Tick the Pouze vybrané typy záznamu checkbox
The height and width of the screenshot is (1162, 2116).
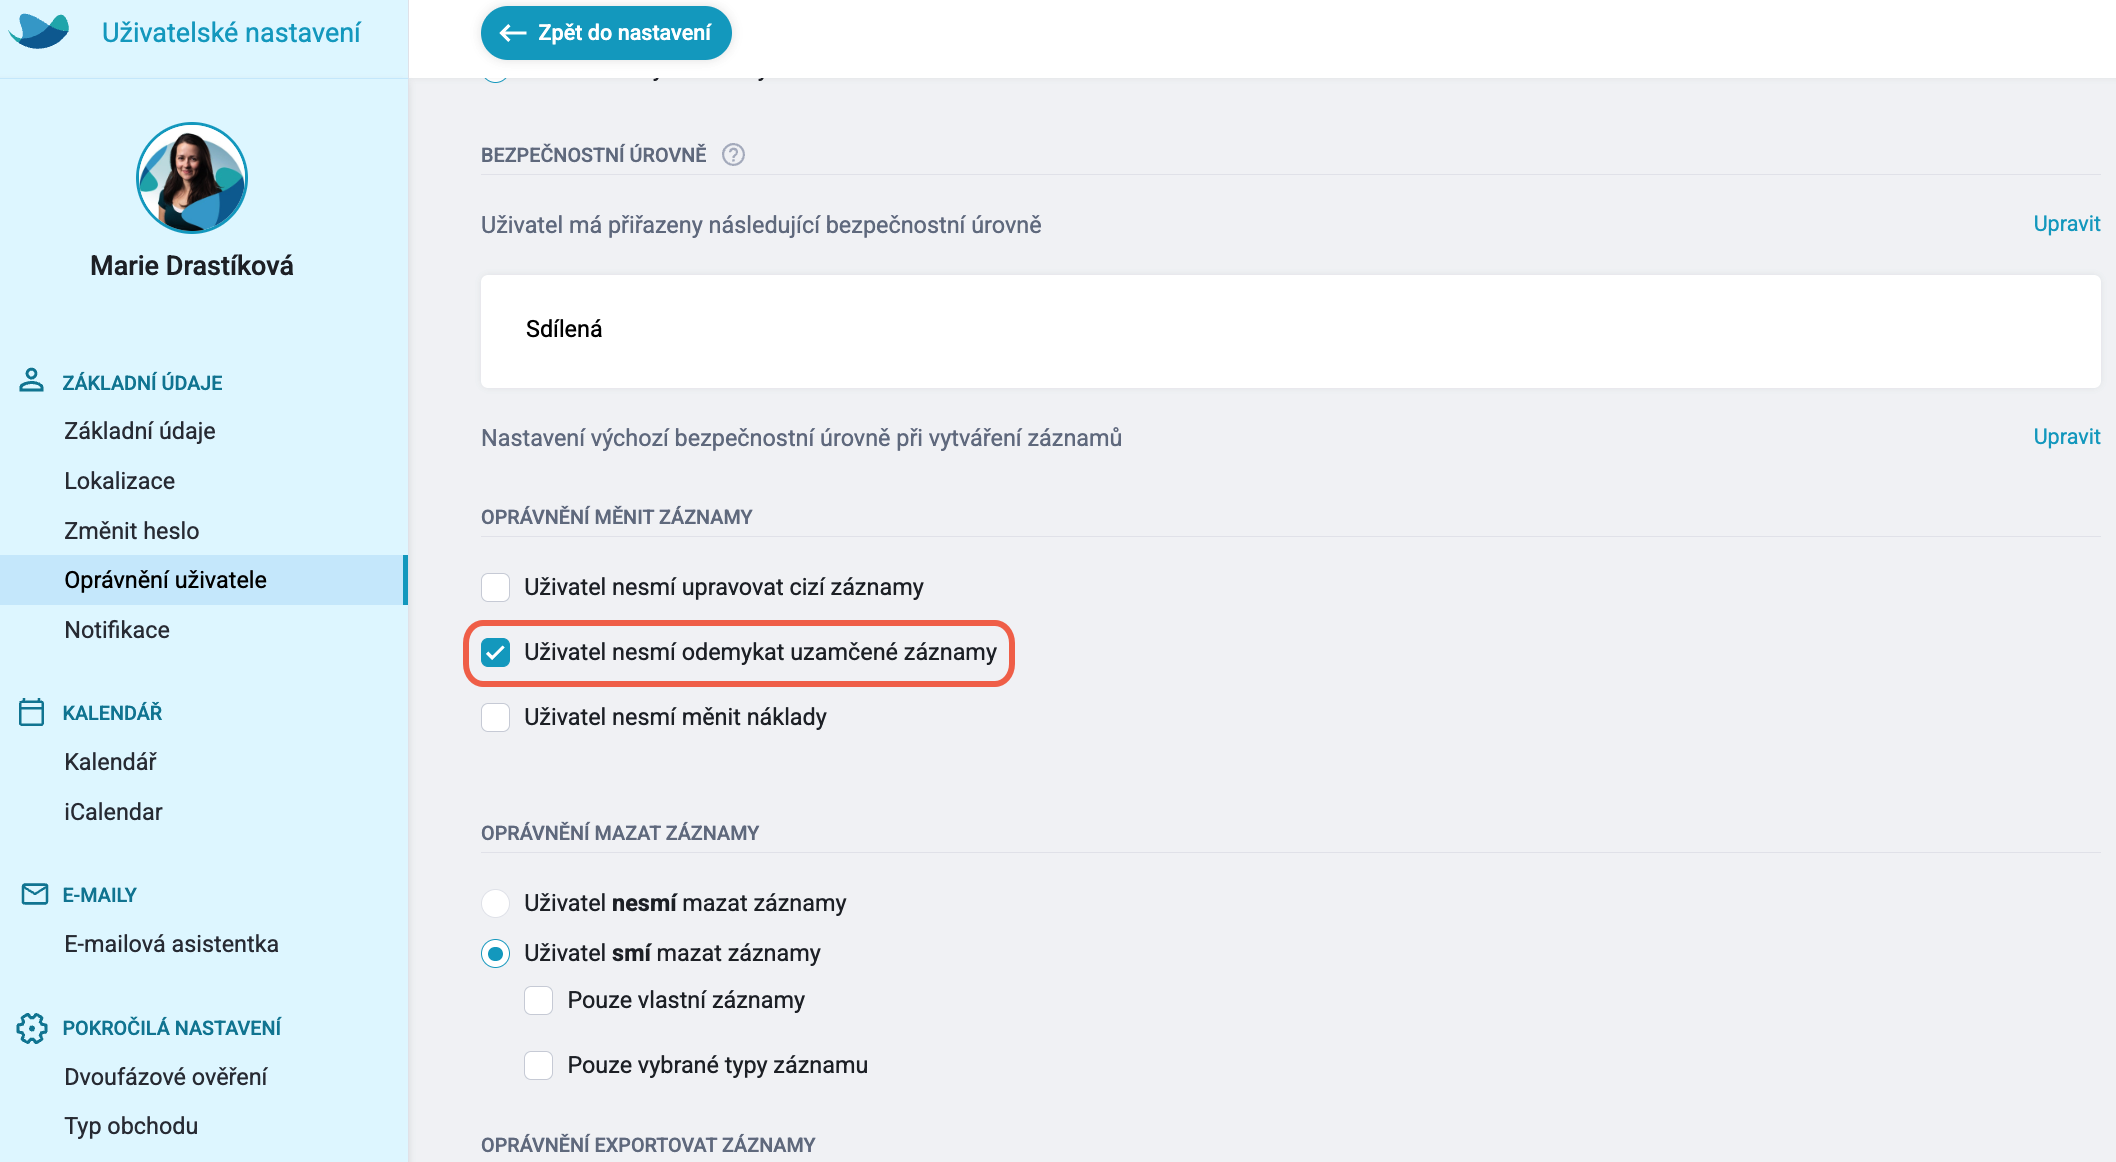[x=539, y=1065]
